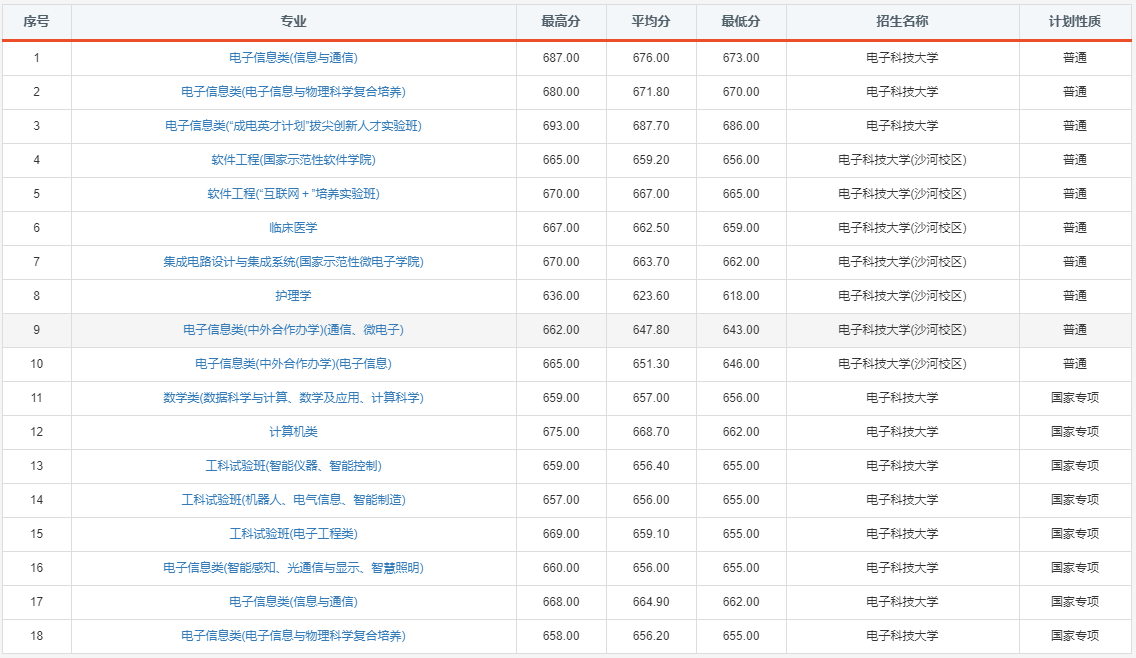The width and height of the screenshot is (1136, 658).
Task: Open the 计算机类 major link
Action: pyautogui.click(x=293, y=433)
